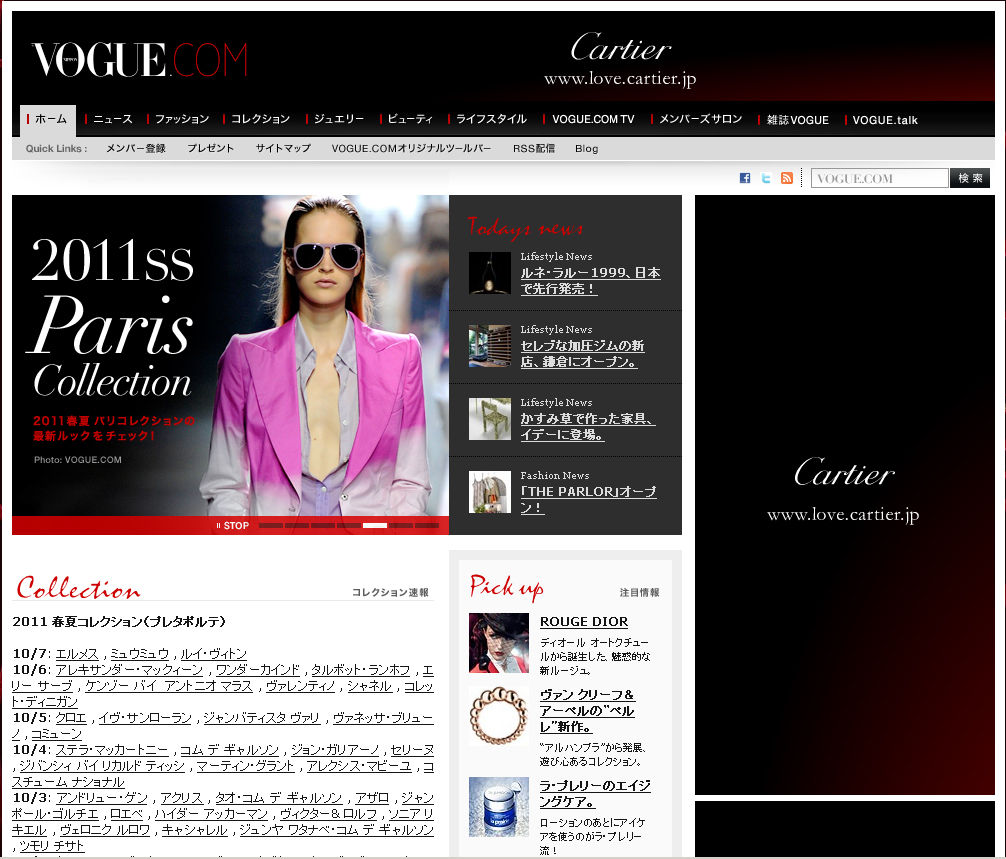Open the lamp thumbnail in Todays news
The width and height of the screenshot is (1006, 859).
pos(490,273)
